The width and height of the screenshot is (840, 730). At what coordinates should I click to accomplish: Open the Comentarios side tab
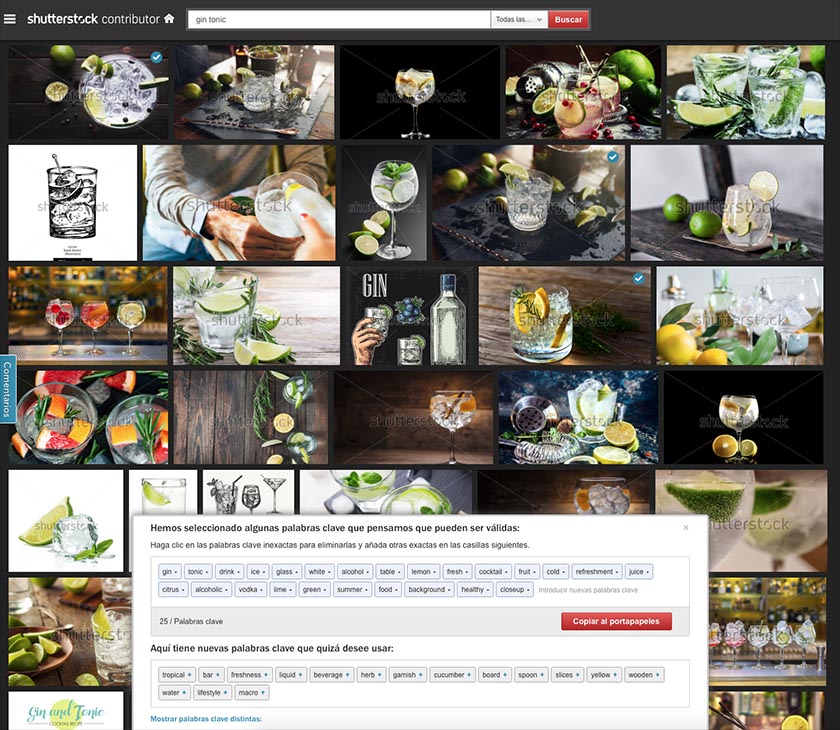pos(7,389)
